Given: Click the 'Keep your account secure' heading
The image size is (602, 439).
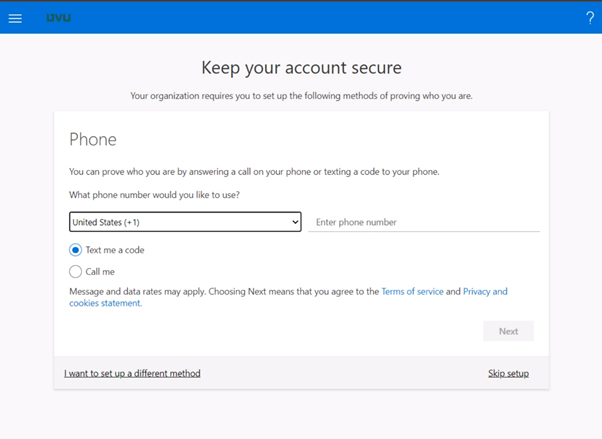Looking at the screenshot, I should point(301,68).
